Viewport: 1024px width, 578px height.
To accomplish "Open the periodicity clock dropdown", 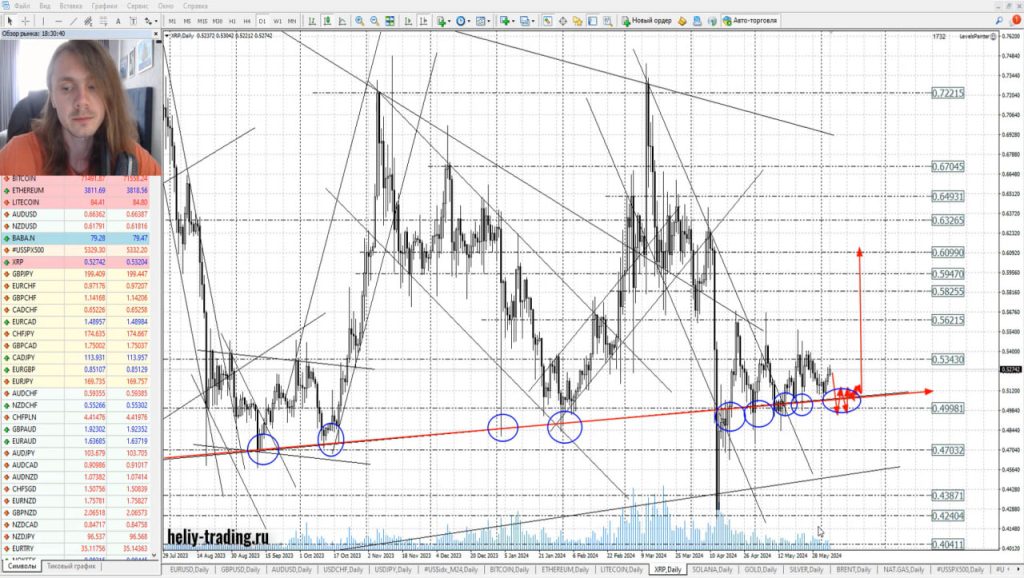I will [464, 20].
